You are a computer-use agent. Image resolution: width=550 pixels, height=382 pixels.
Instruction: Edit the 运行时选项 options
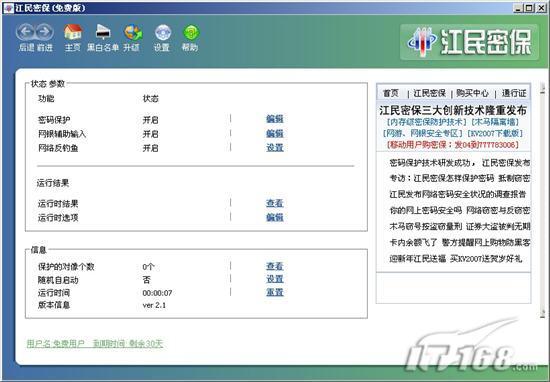275,217
